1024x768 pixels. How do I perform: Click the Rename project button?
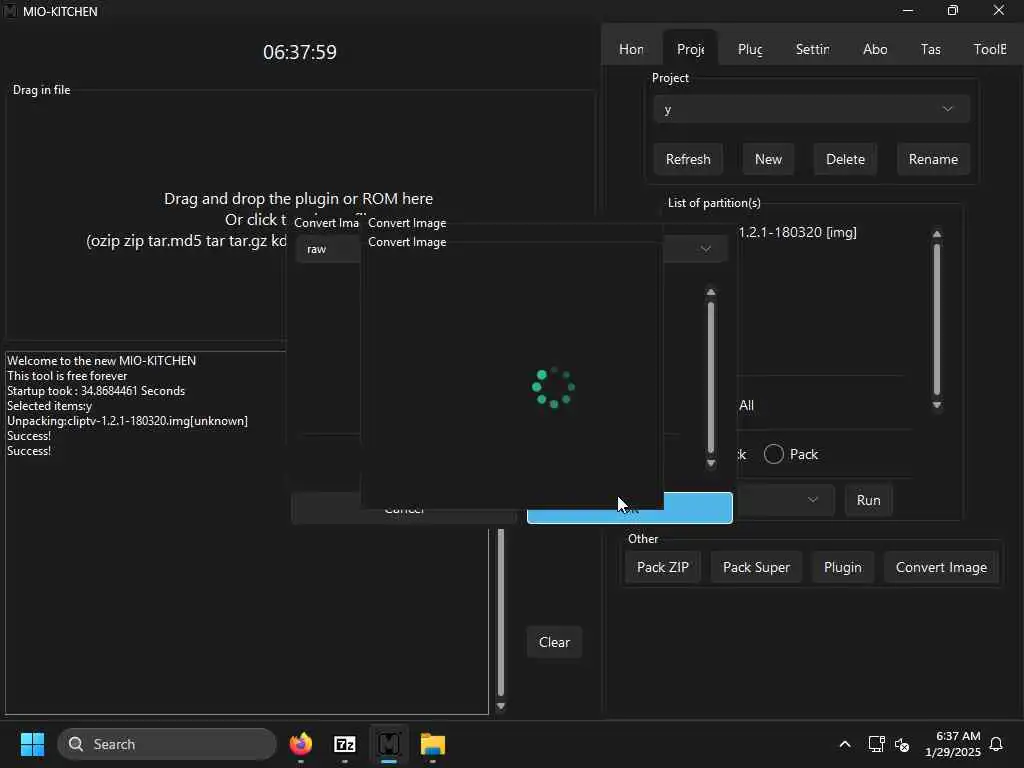click(933, 159)
